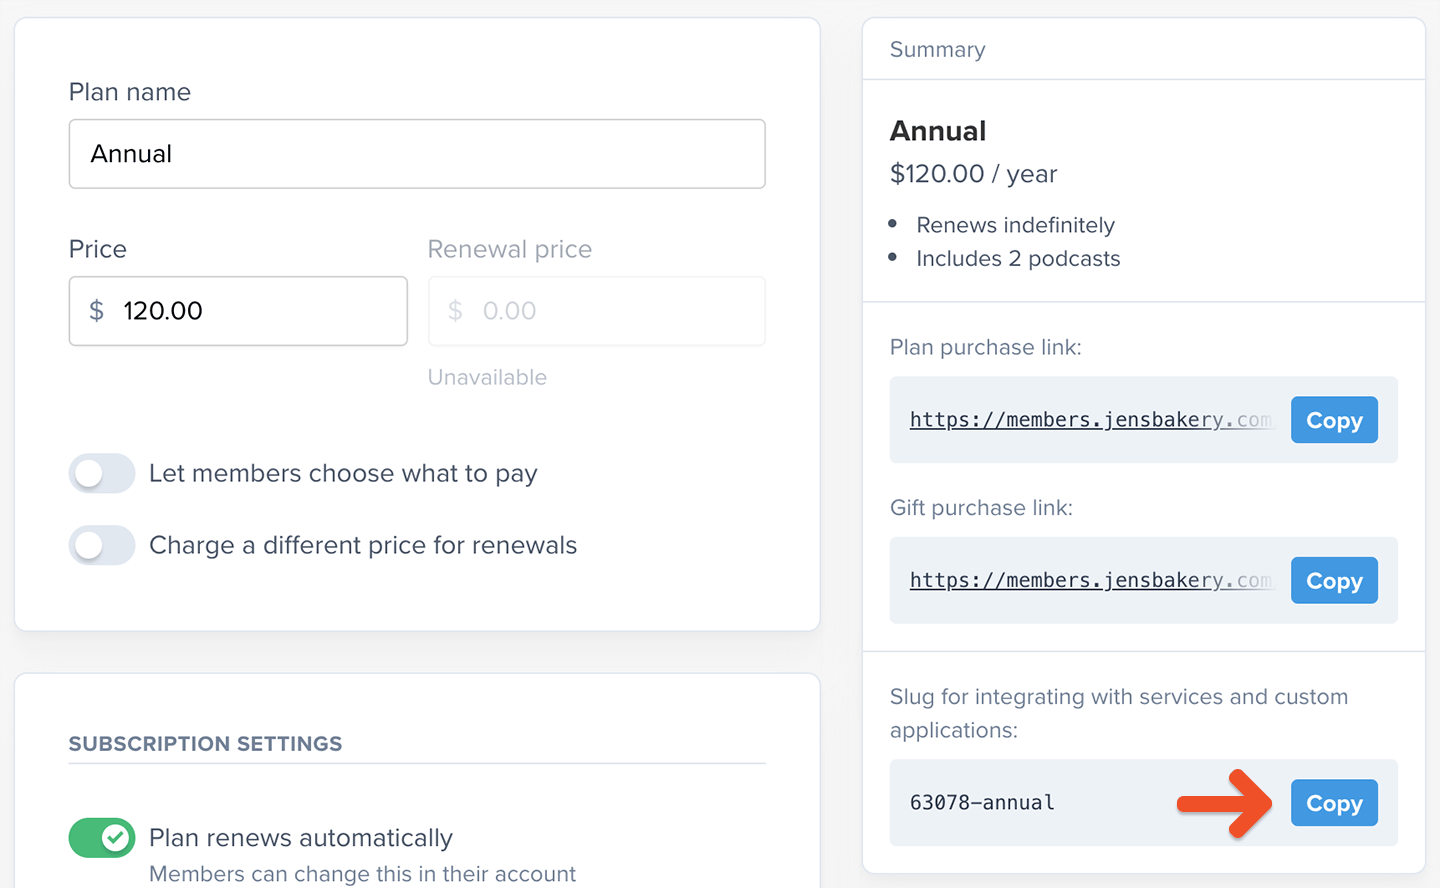Click the Summary panel header
1440x888 pixels.
pos(938,50)
